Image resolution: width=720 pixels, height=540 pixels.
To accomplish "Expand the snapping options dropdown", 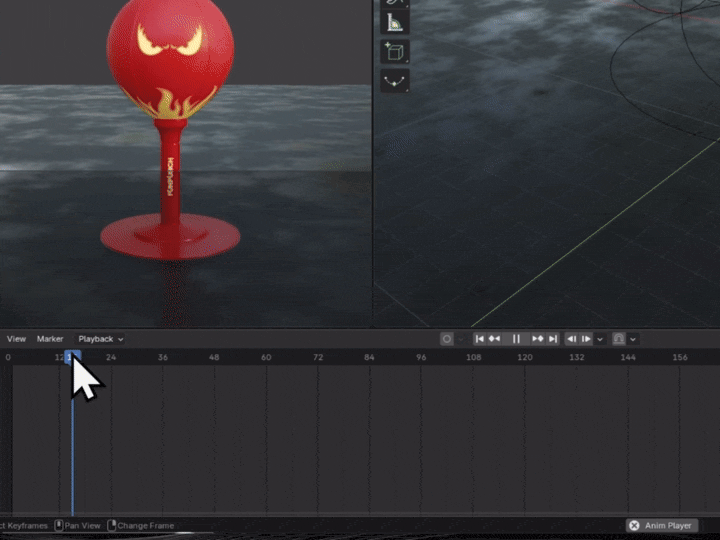I will (x=633, y=339).
